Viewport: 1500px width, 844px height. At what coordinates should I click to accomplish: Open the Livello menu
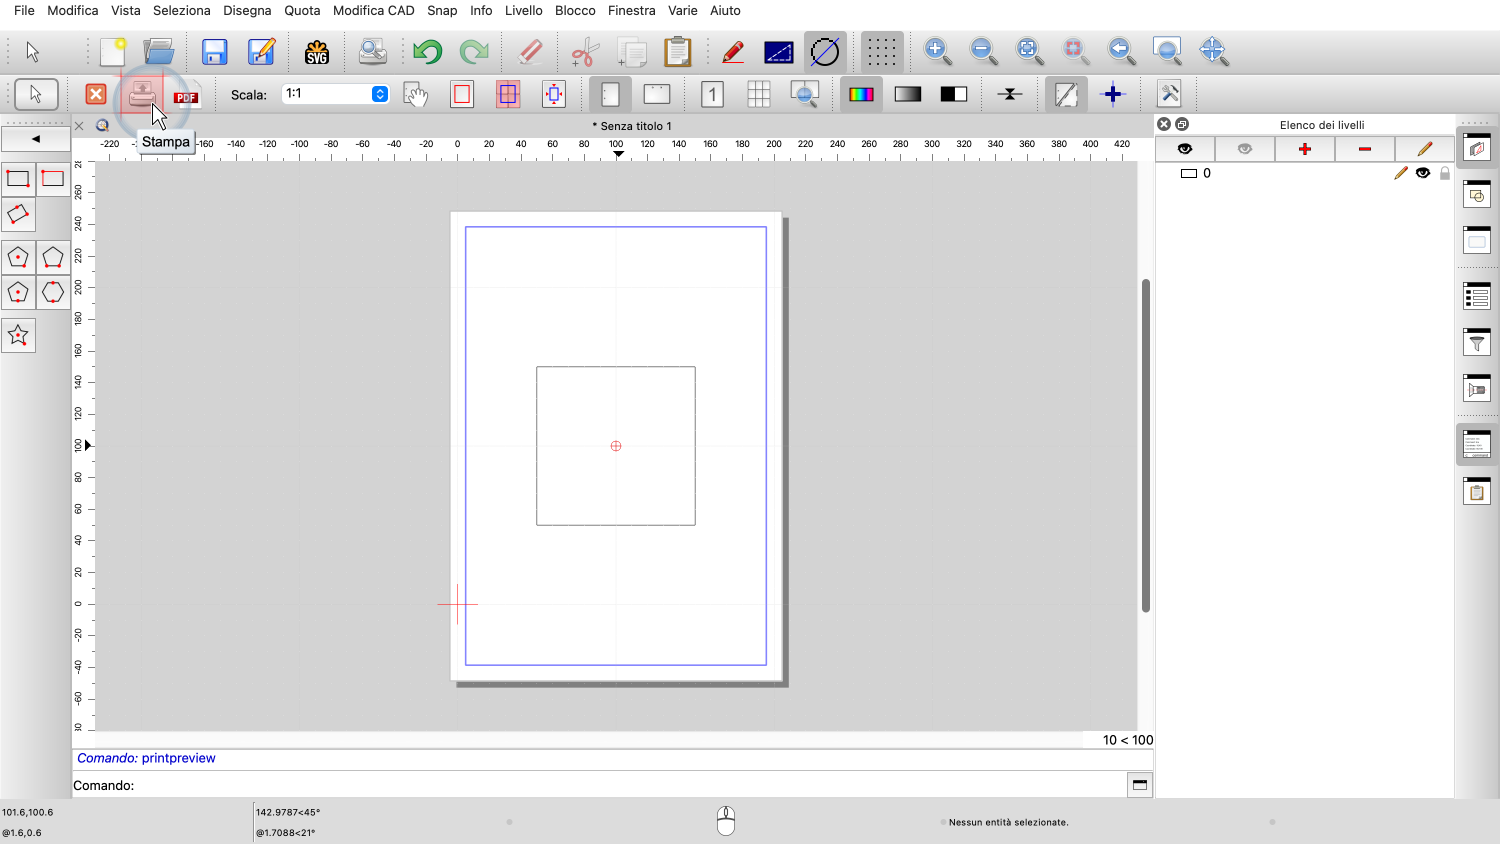(523, 10)
